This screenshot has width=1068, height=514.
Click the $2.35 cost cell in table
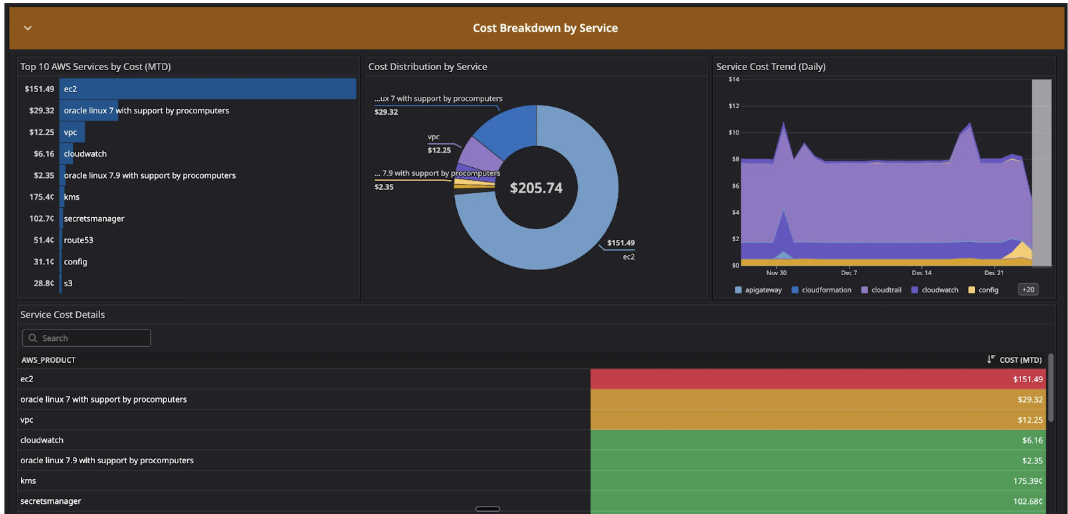point(818,461)
